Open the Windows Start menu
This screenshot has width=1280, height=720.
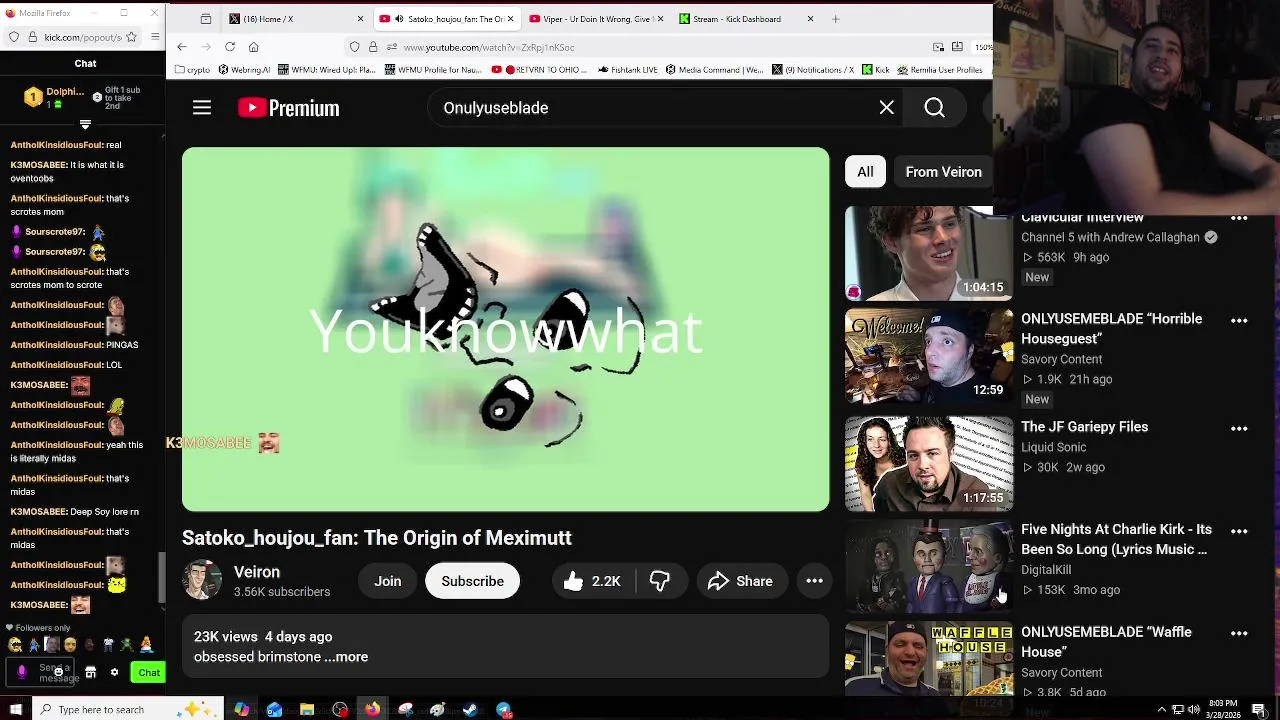coord(15,709)
